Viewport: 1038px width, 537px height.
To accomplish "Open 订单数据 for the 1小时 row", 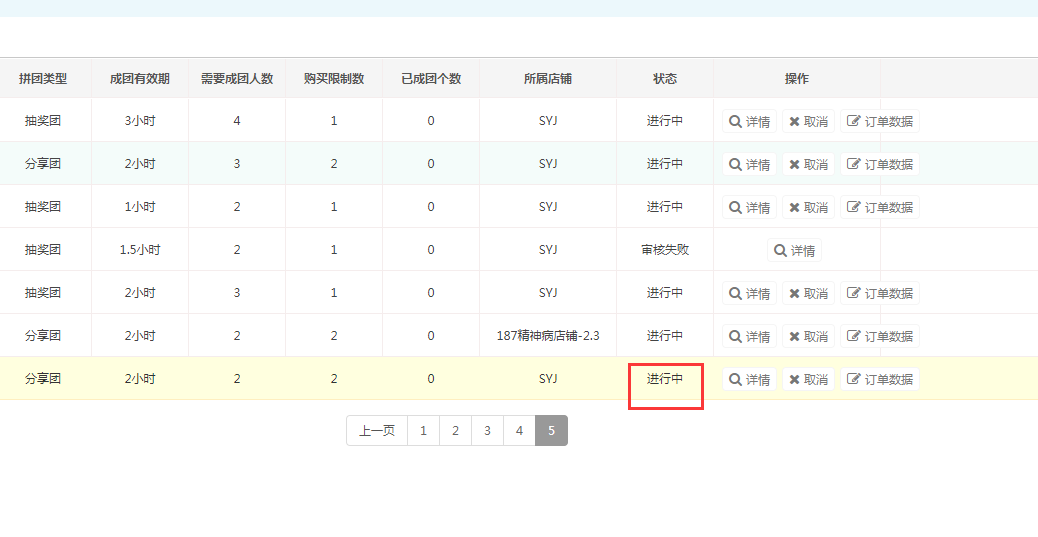I will pyautogui.click(x=880, y=208).
